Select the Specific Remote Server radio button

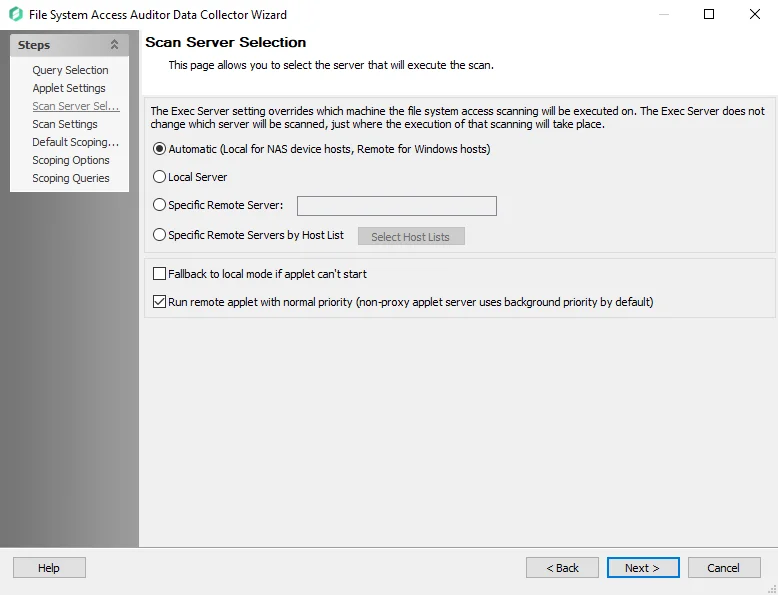(159, 204)
